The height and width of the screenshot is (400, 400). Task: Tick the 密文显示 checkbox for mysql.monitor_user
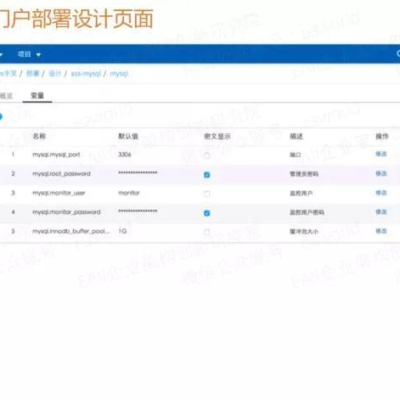pyautogui.click(x=207, y=194)
